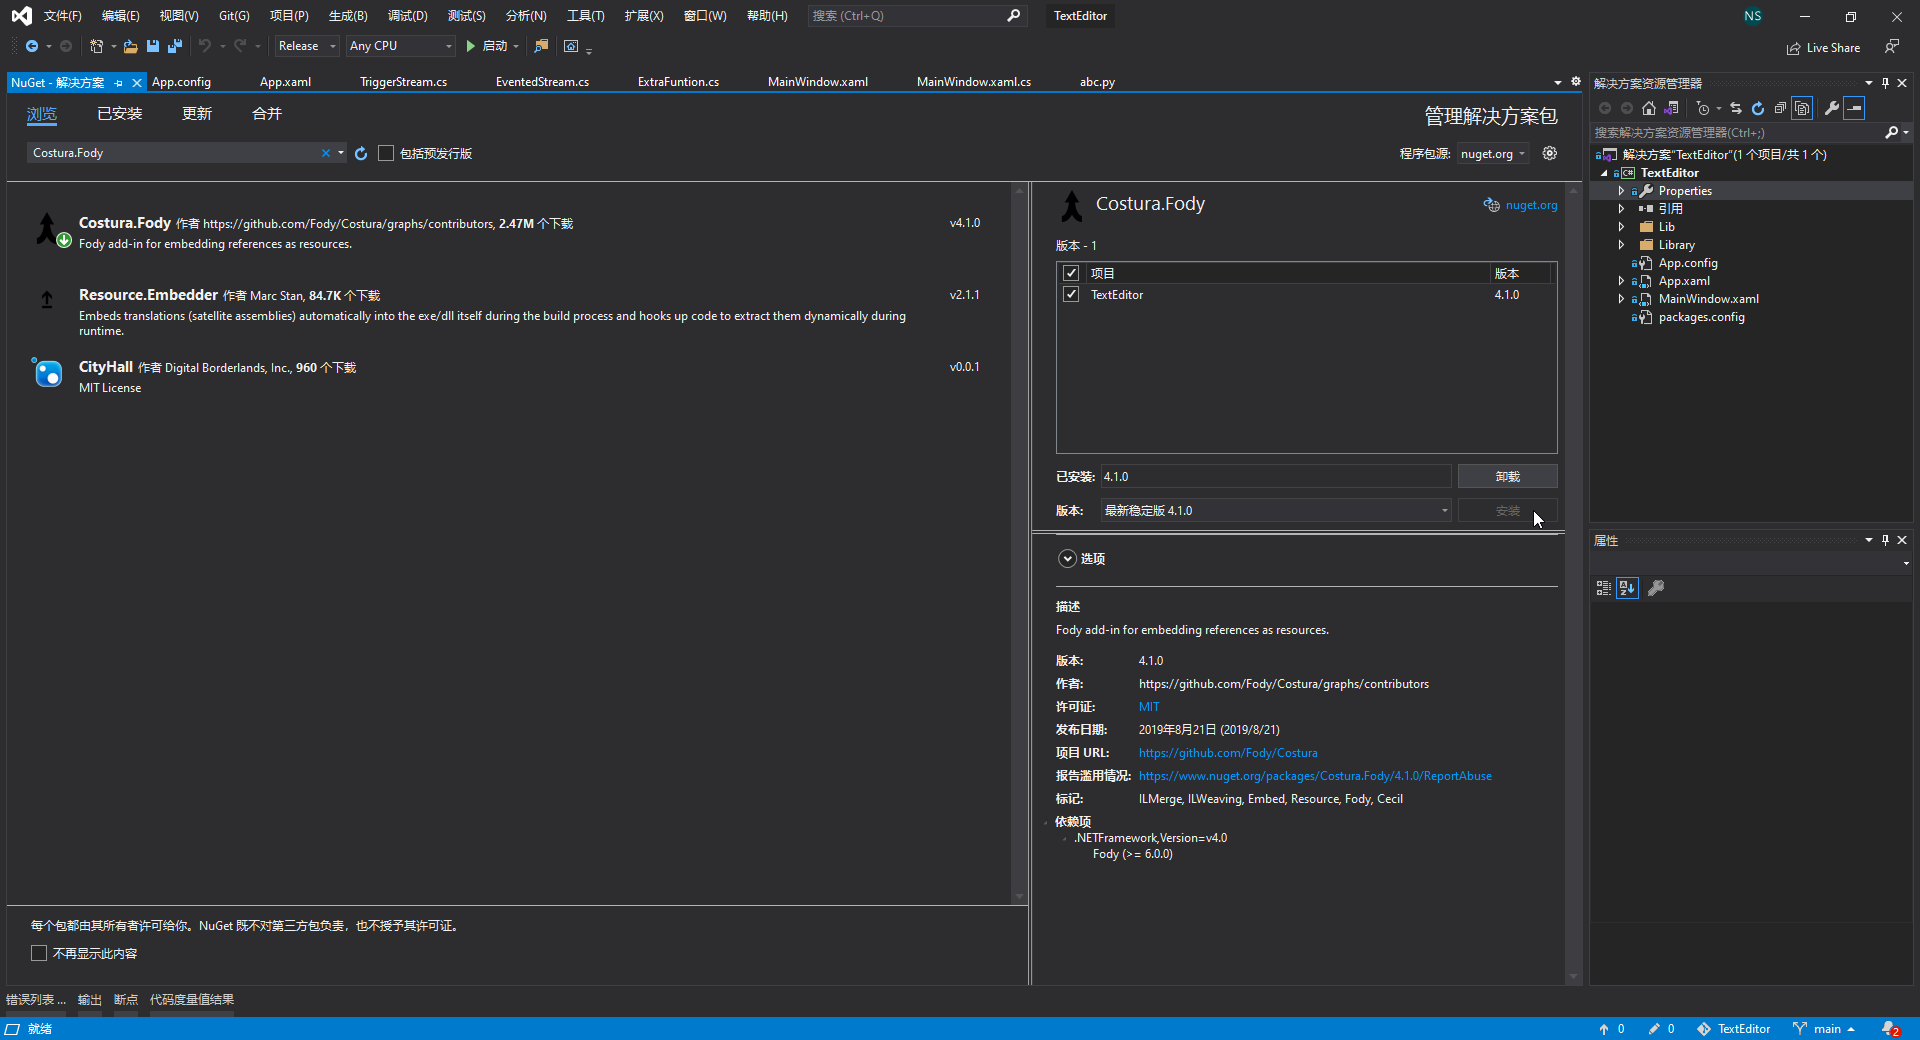Collapse all items in Solution Explorer

click(1780, 108)
